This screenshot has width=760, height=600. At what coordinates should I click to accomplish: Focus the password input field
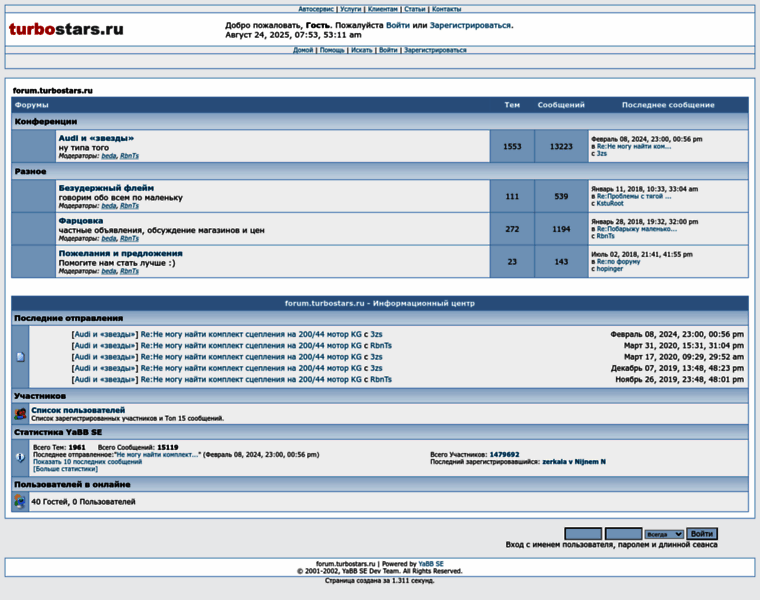pos(623,534)
